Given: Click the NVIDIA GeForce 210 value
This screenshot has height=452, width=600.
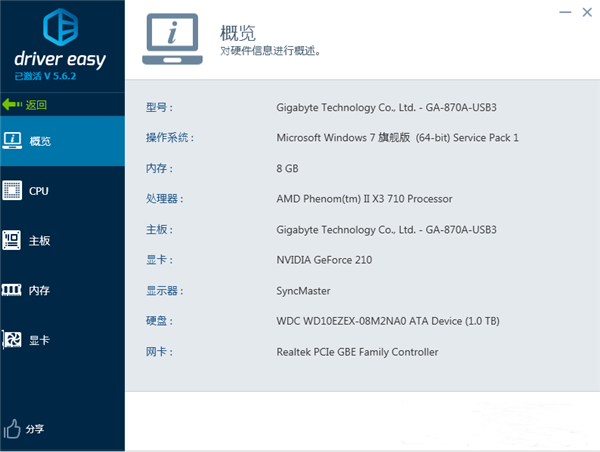Looking at the screenshot, I should [x=324, y=260].
